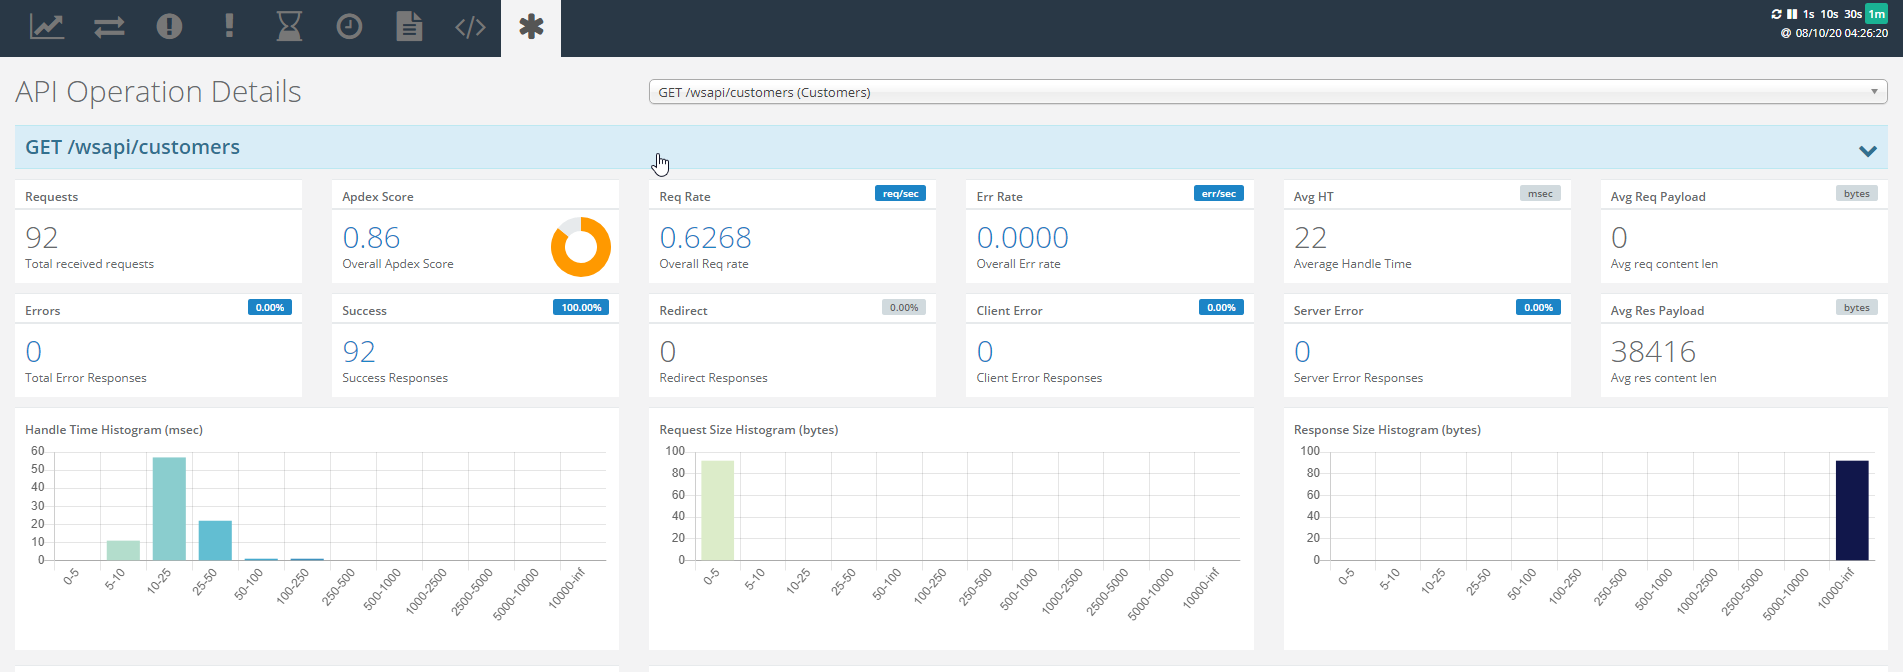
Task: Open the document payload view
Action: coord(409,27)
